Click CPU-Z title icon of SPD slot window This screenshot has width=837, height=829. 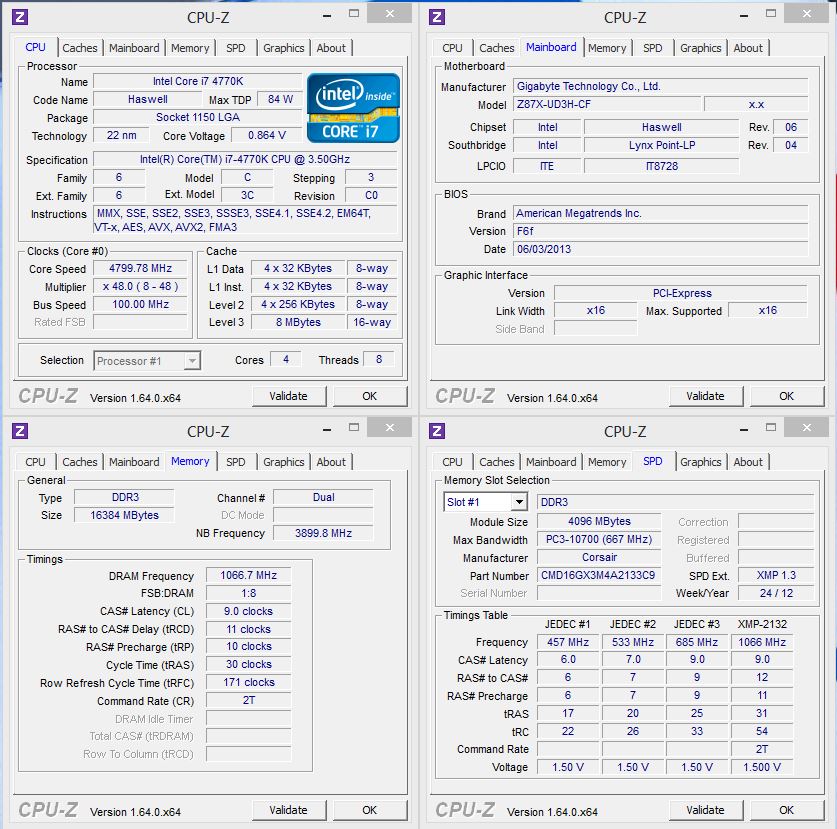pos(437,431)
